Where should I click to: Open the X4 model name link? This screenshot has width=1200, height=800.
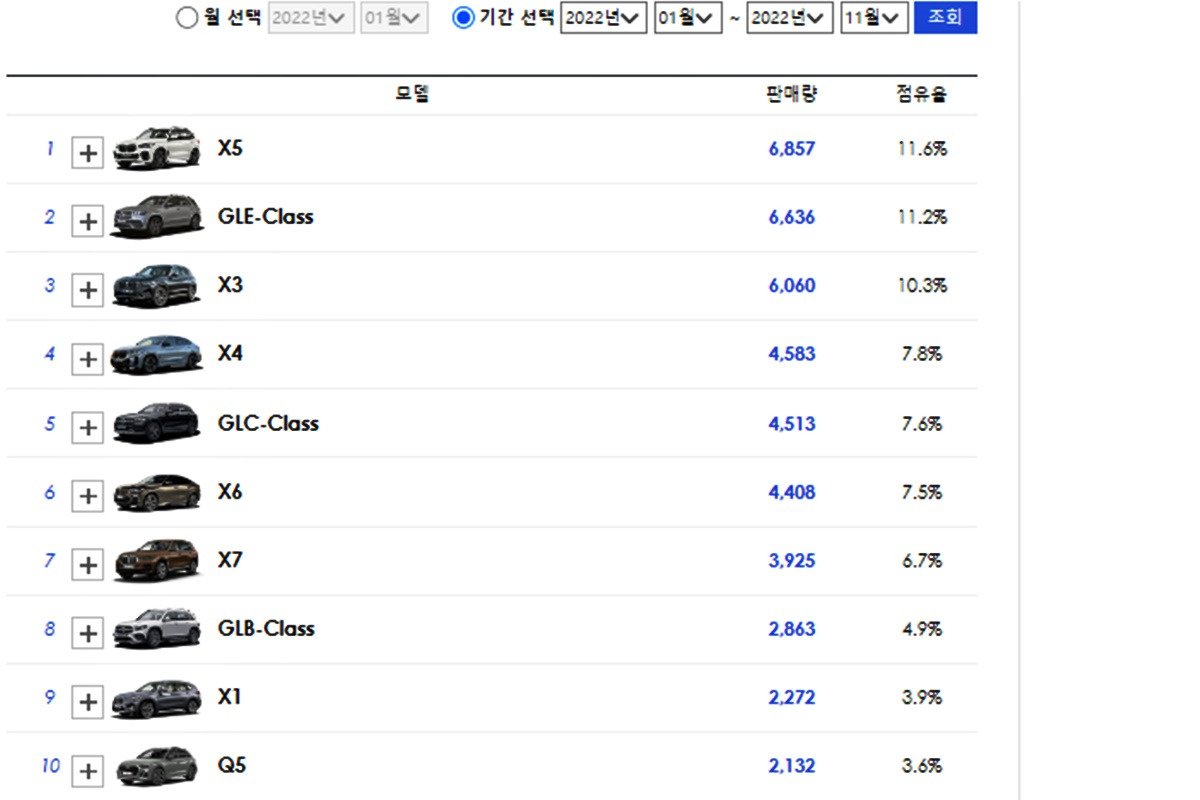click(x=230, y=353)
